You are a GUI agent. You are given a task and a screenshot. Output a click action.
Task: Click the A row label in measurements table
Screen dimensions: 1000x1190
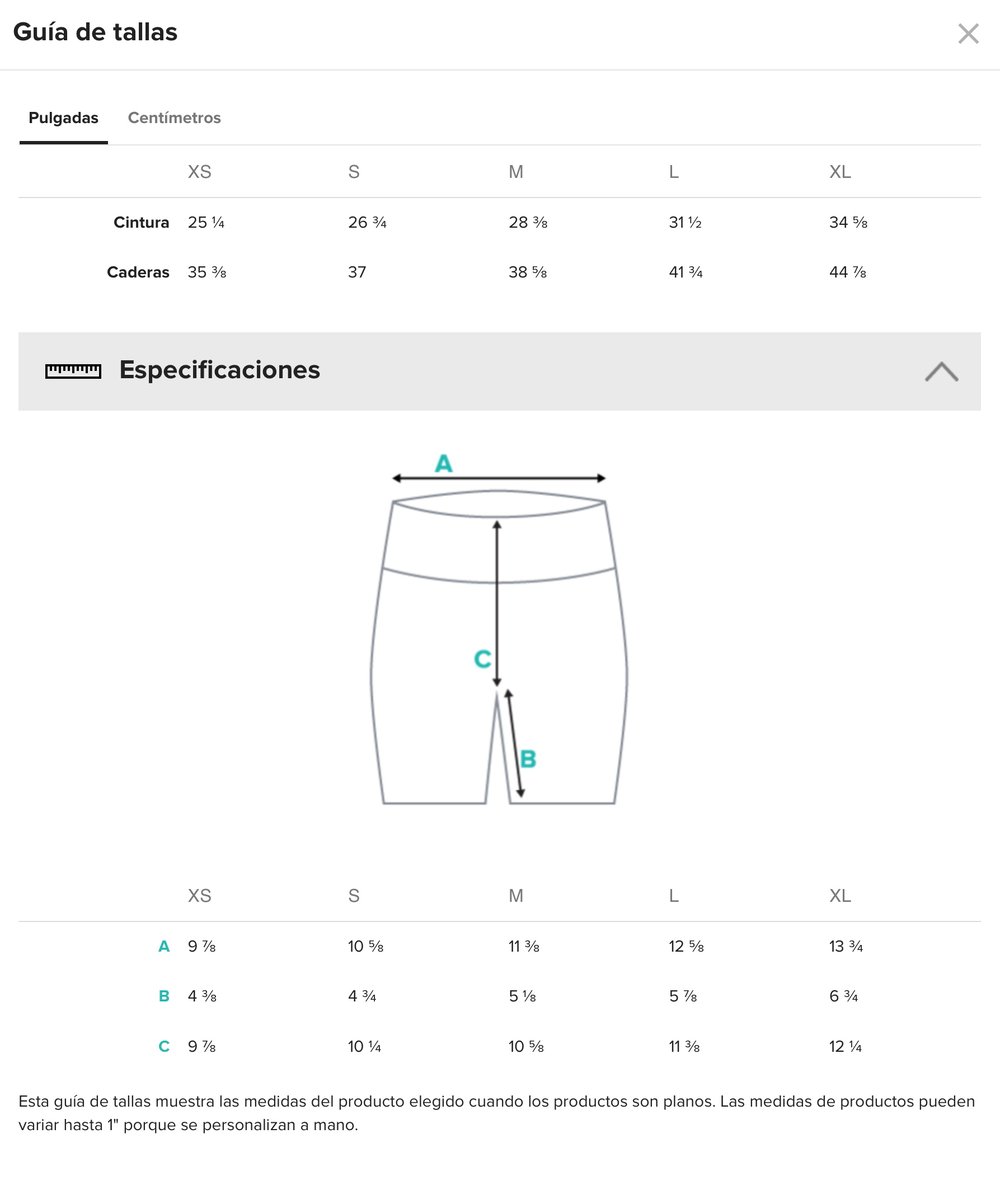[164, 946]
